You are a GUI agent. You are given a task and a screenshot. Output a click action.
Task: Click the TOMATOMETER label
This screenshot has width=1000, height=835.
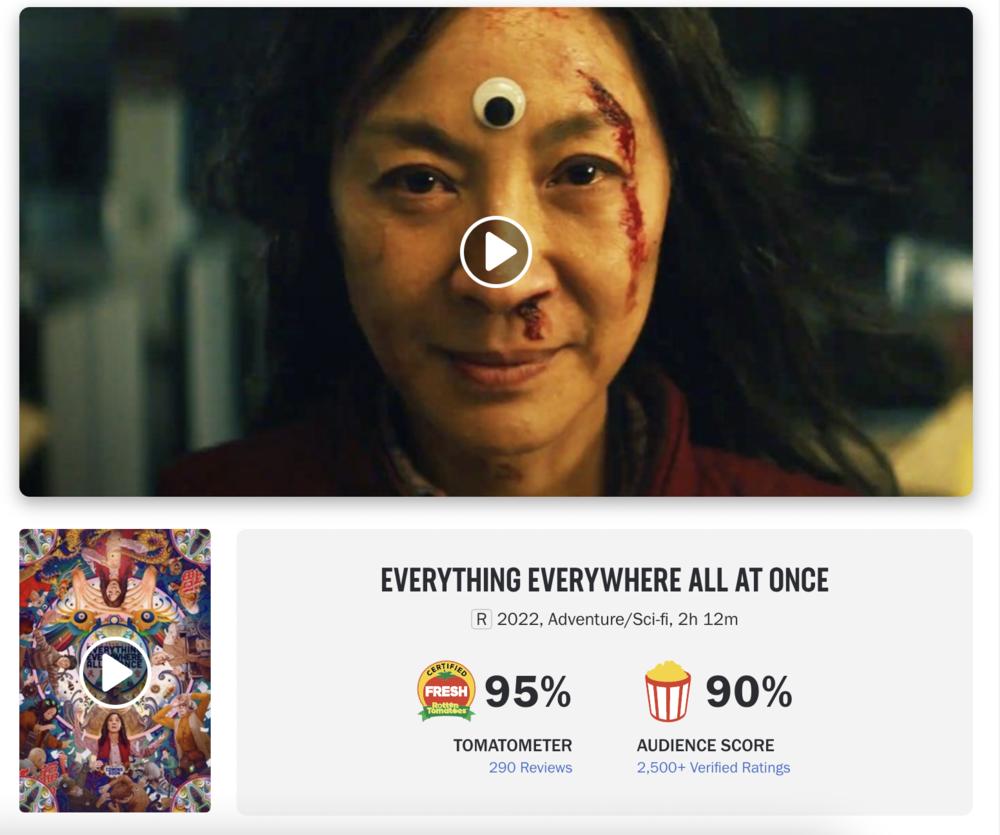coord(513,745)
